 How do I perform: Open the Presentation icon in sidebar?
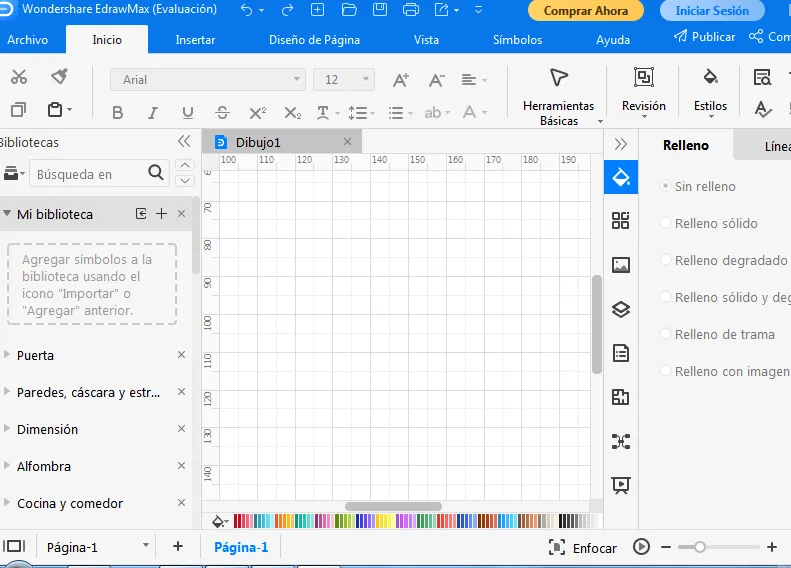point(620,485)
